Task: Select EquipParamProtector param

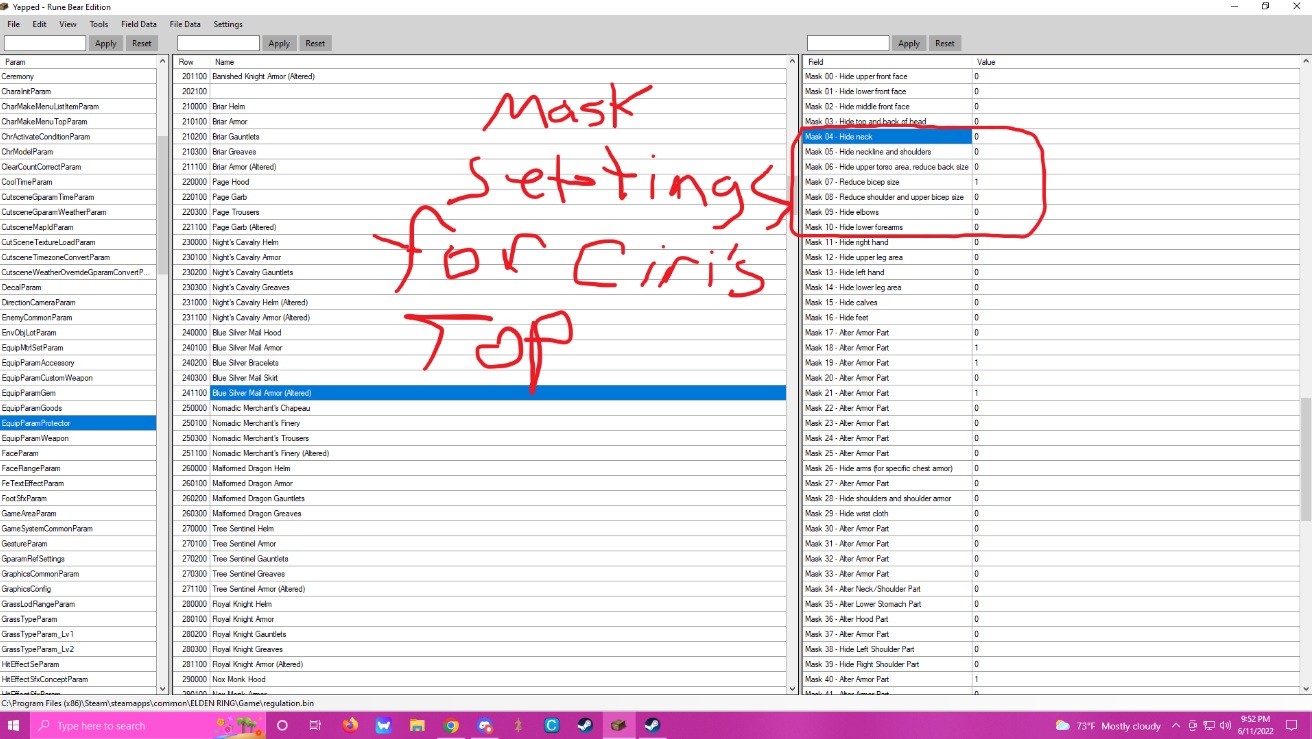Action: click(78, 423)
